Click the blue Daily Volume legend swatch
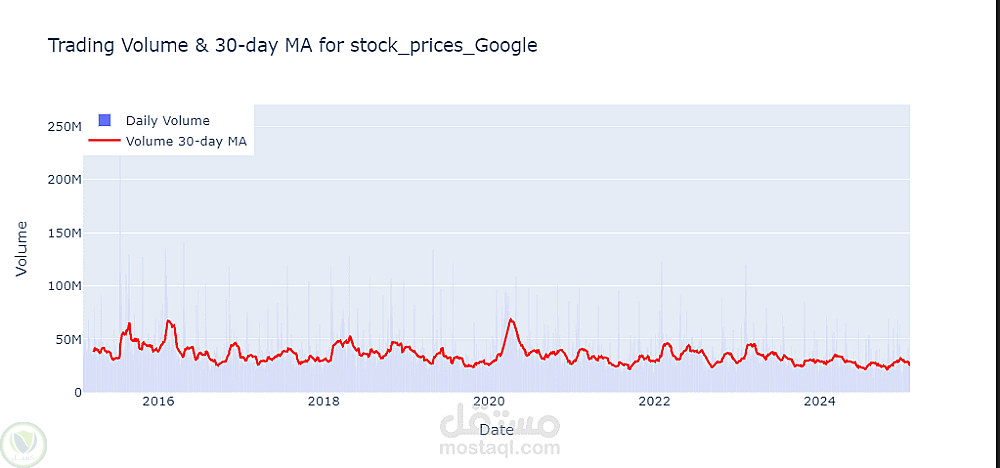Viewport: 1000px width, 468px height. [x=104, y=121]
